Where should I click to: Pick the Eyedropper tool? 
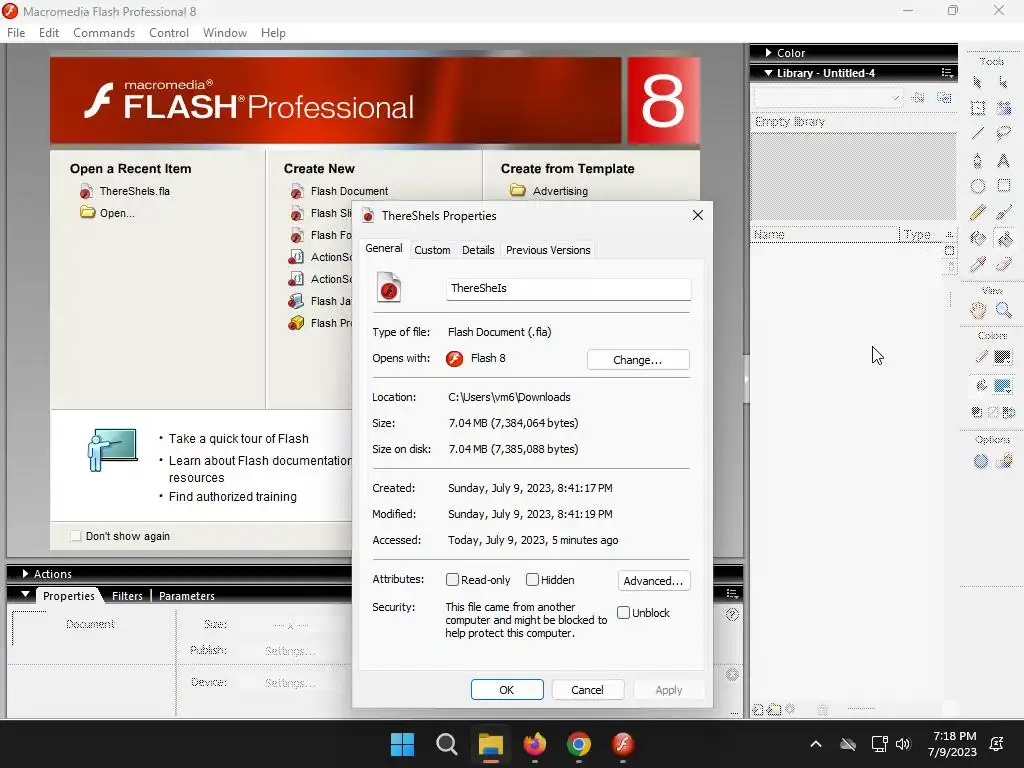[x=978, y=264]
